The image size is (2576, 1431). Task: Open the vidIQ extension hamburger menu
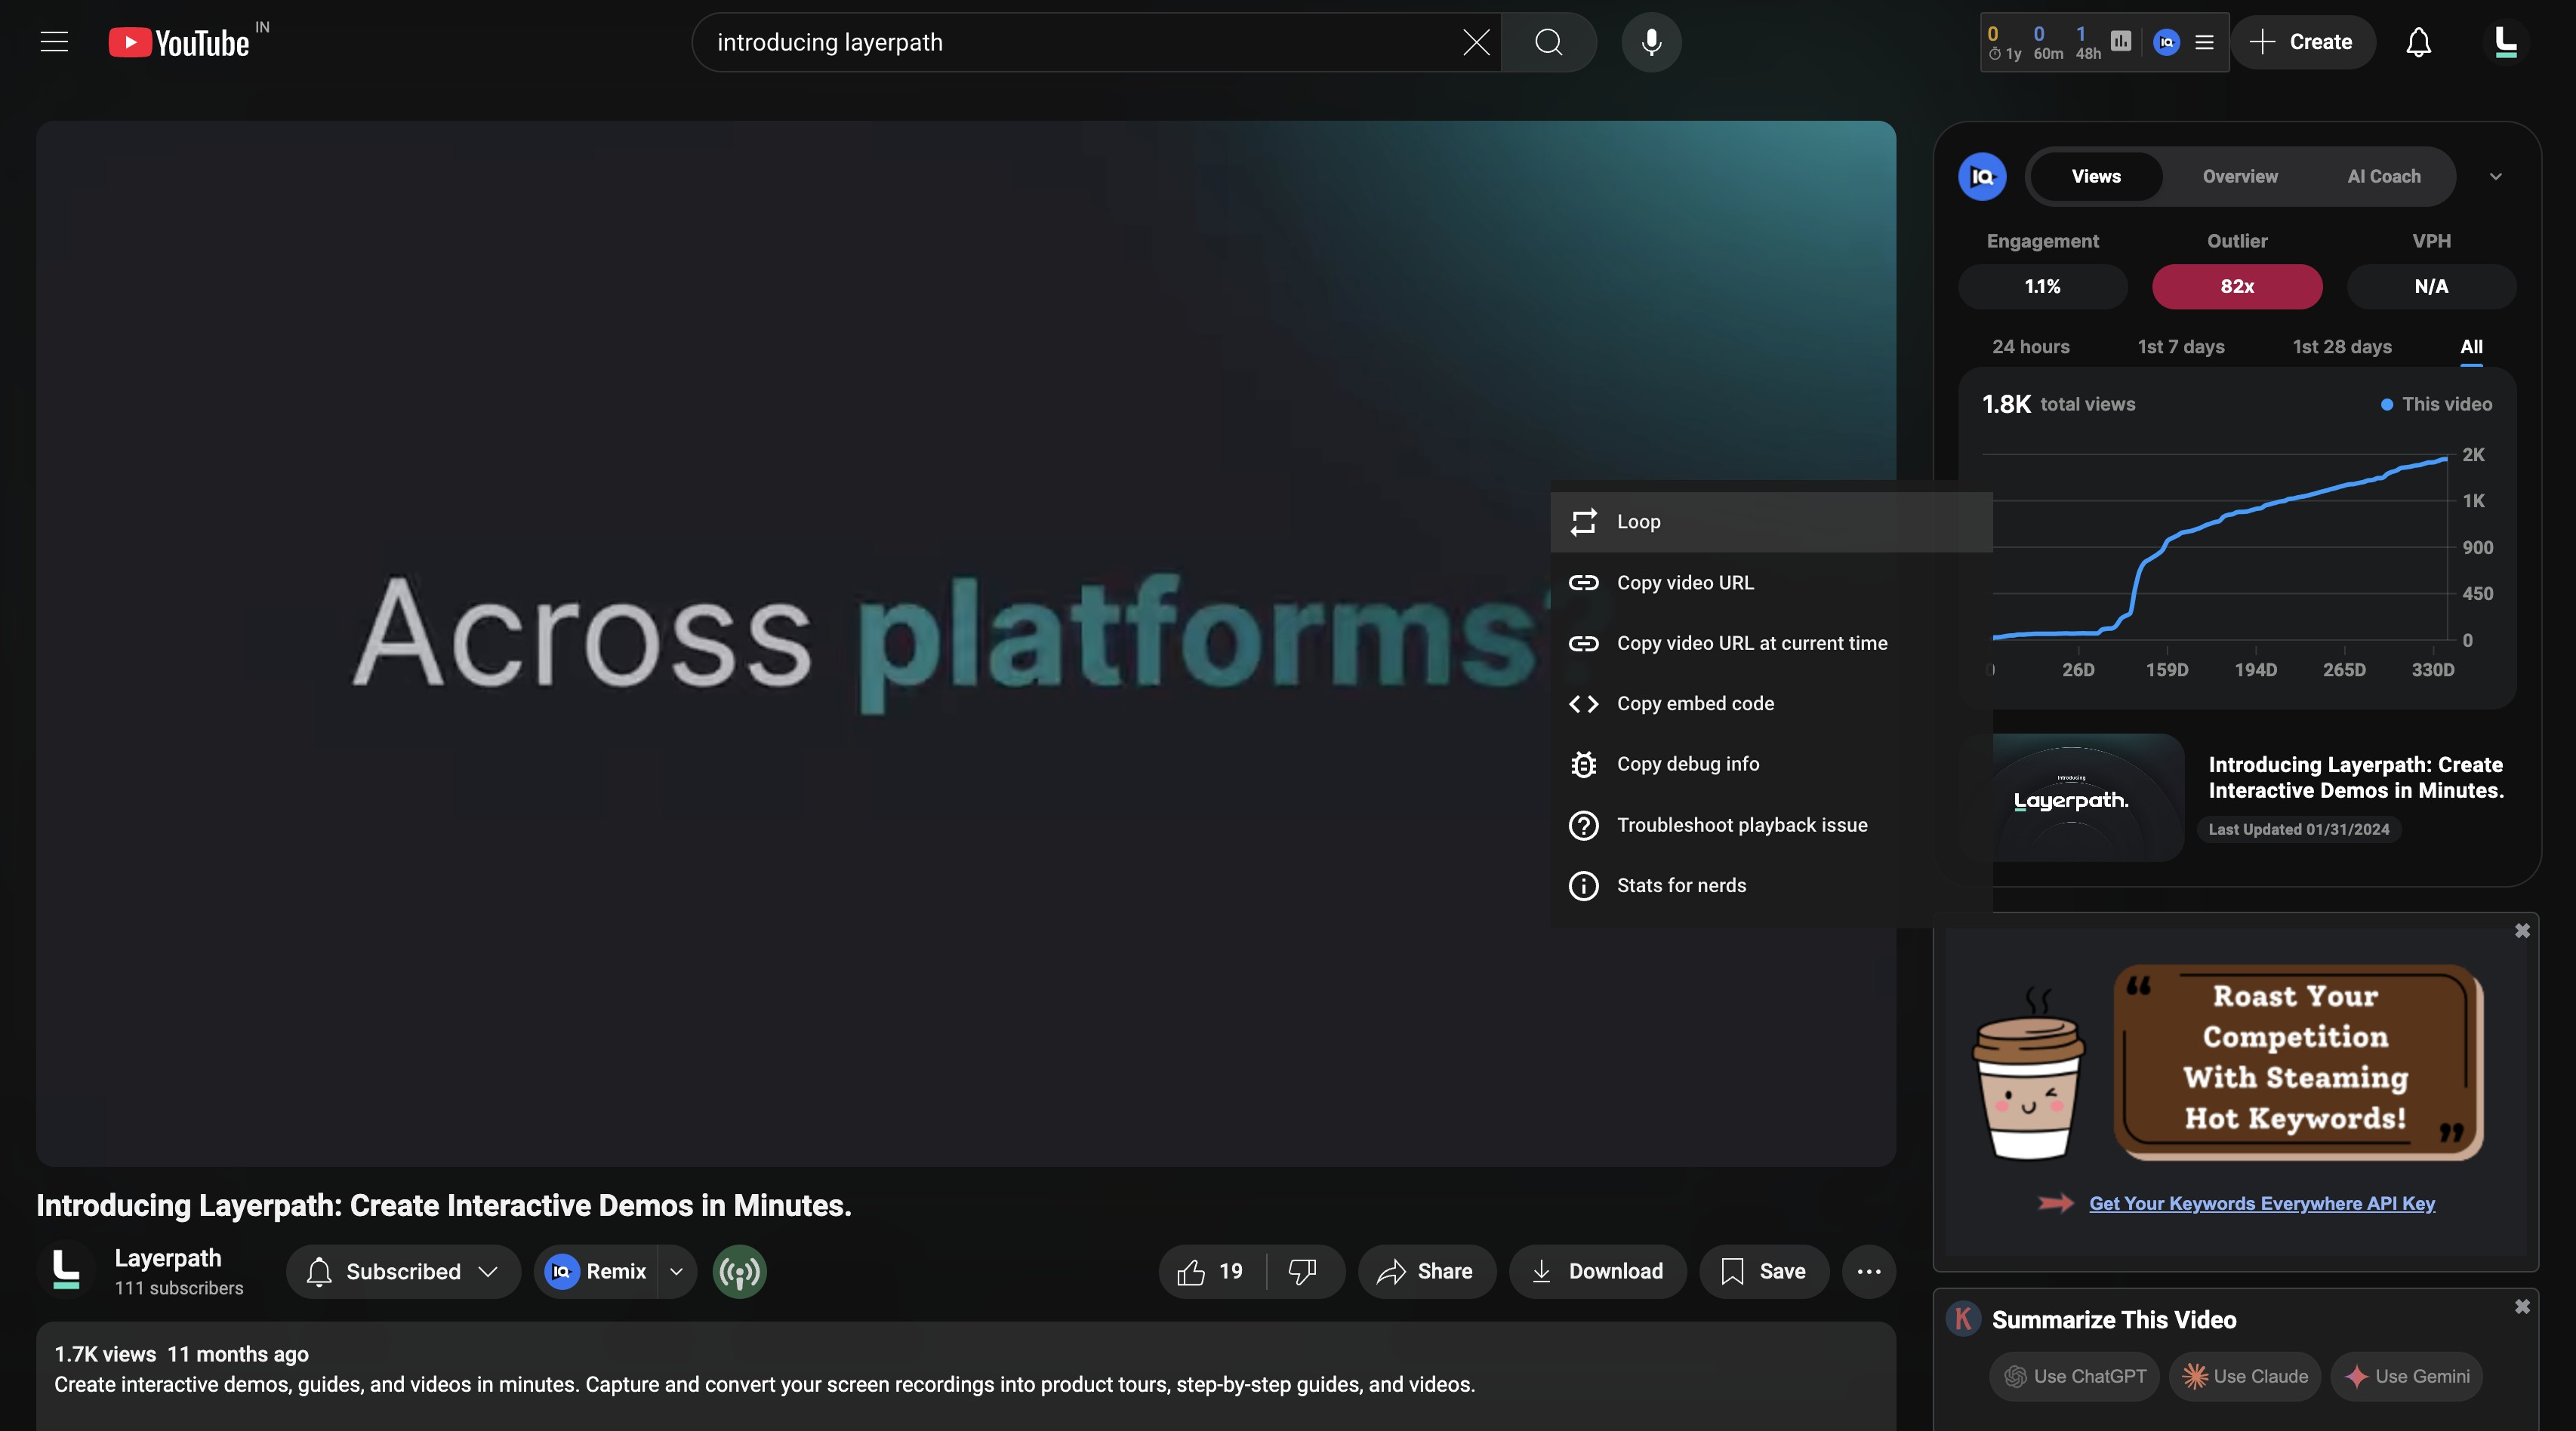click(x=2204, y=42)
